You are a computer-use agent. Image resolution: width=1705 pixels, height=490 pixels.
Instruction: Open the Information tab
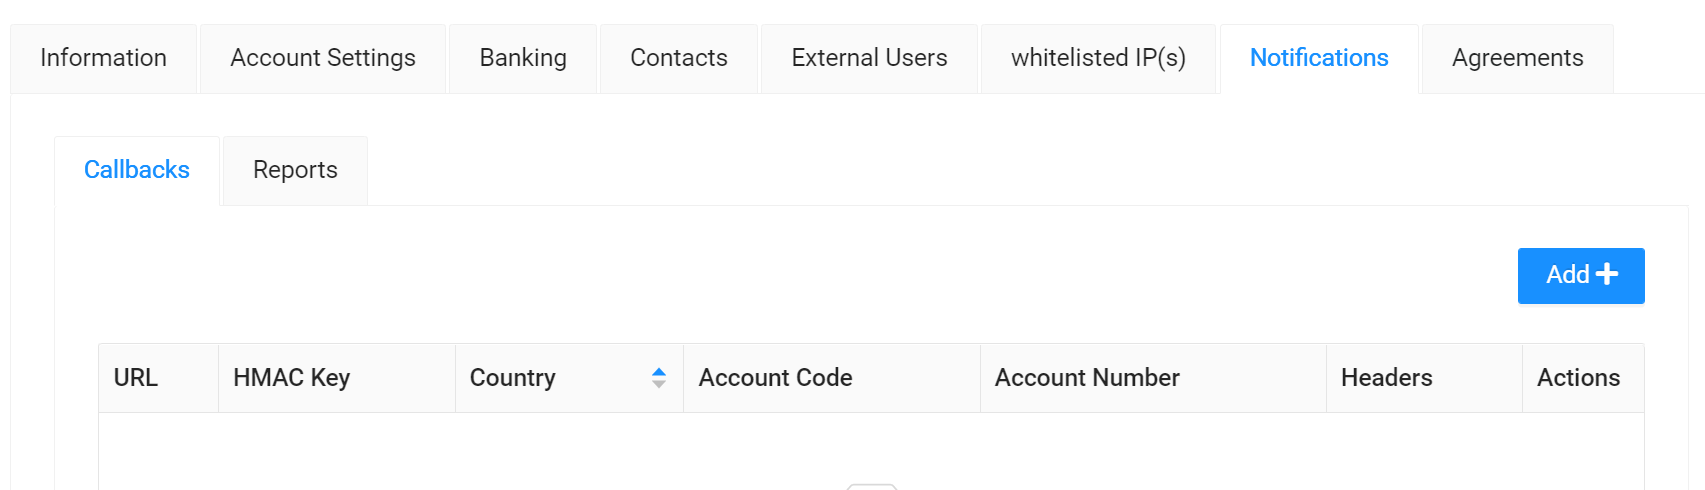point(104,58)
